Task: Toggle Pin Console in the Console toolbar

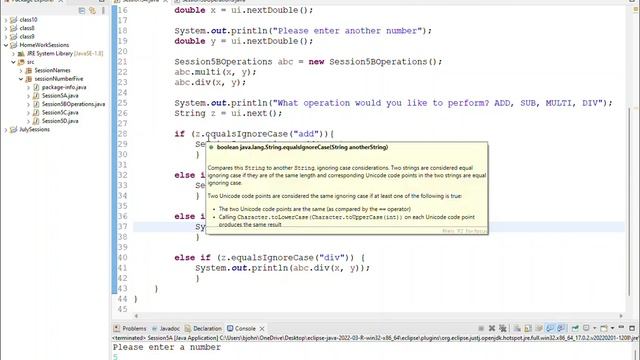Action: point(575,328)
